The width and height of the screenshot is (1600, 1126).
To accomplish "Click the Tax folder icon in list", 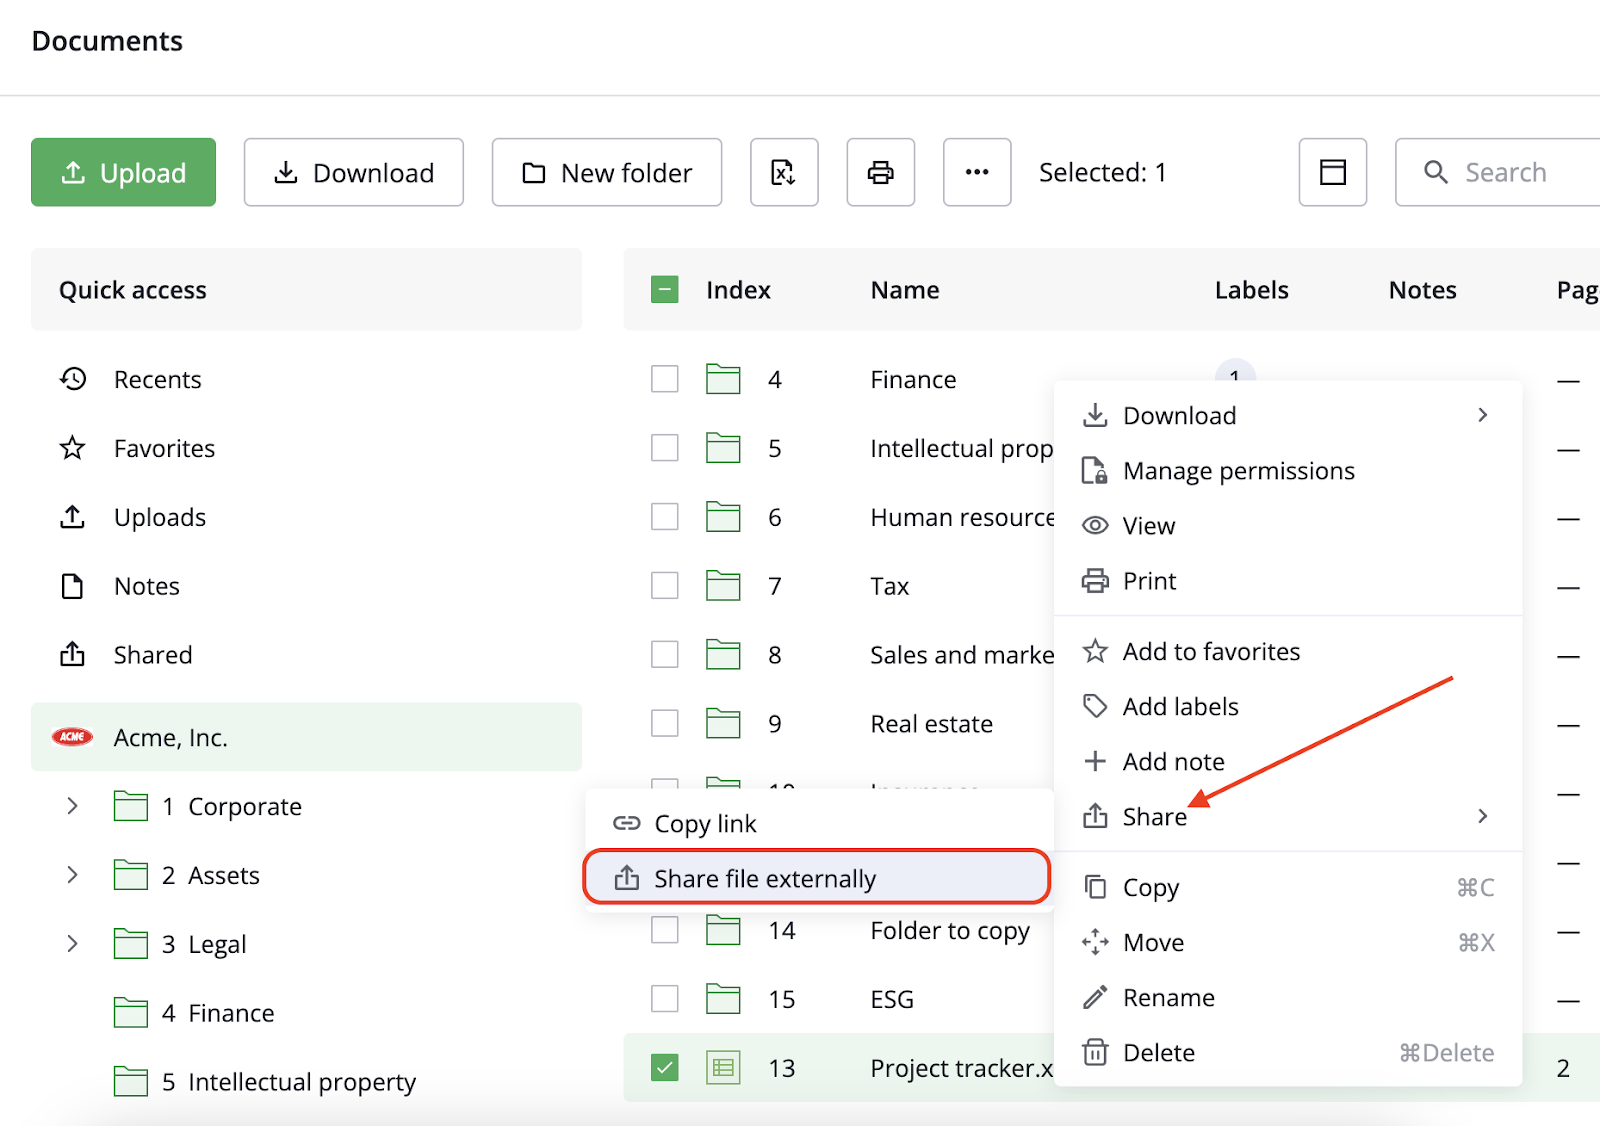I will [x=723, y=586].
